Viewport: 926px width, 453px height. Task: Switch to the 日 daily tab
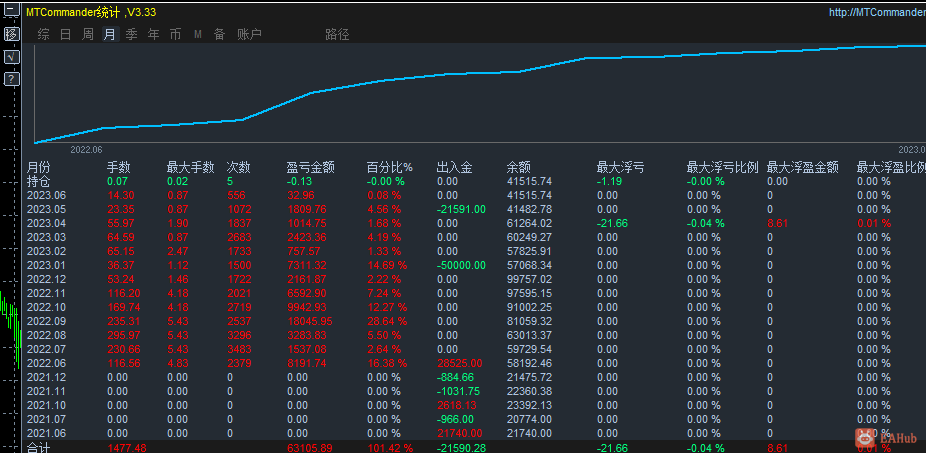(66, 35)
